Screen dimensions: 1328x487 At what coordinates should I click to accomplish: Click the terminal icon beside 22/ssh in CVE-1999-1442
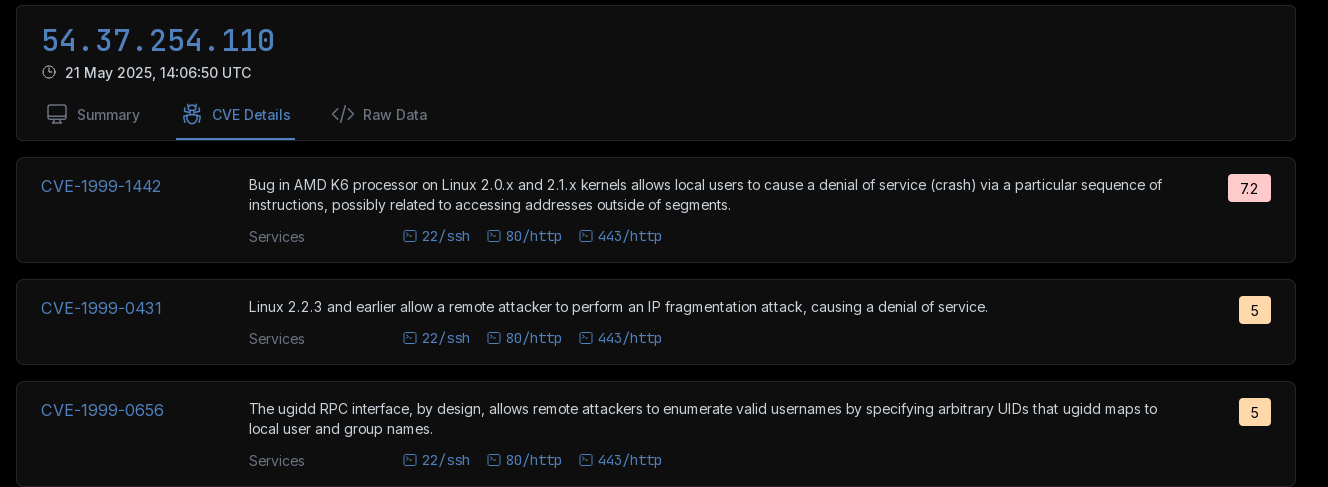point(409,236)
